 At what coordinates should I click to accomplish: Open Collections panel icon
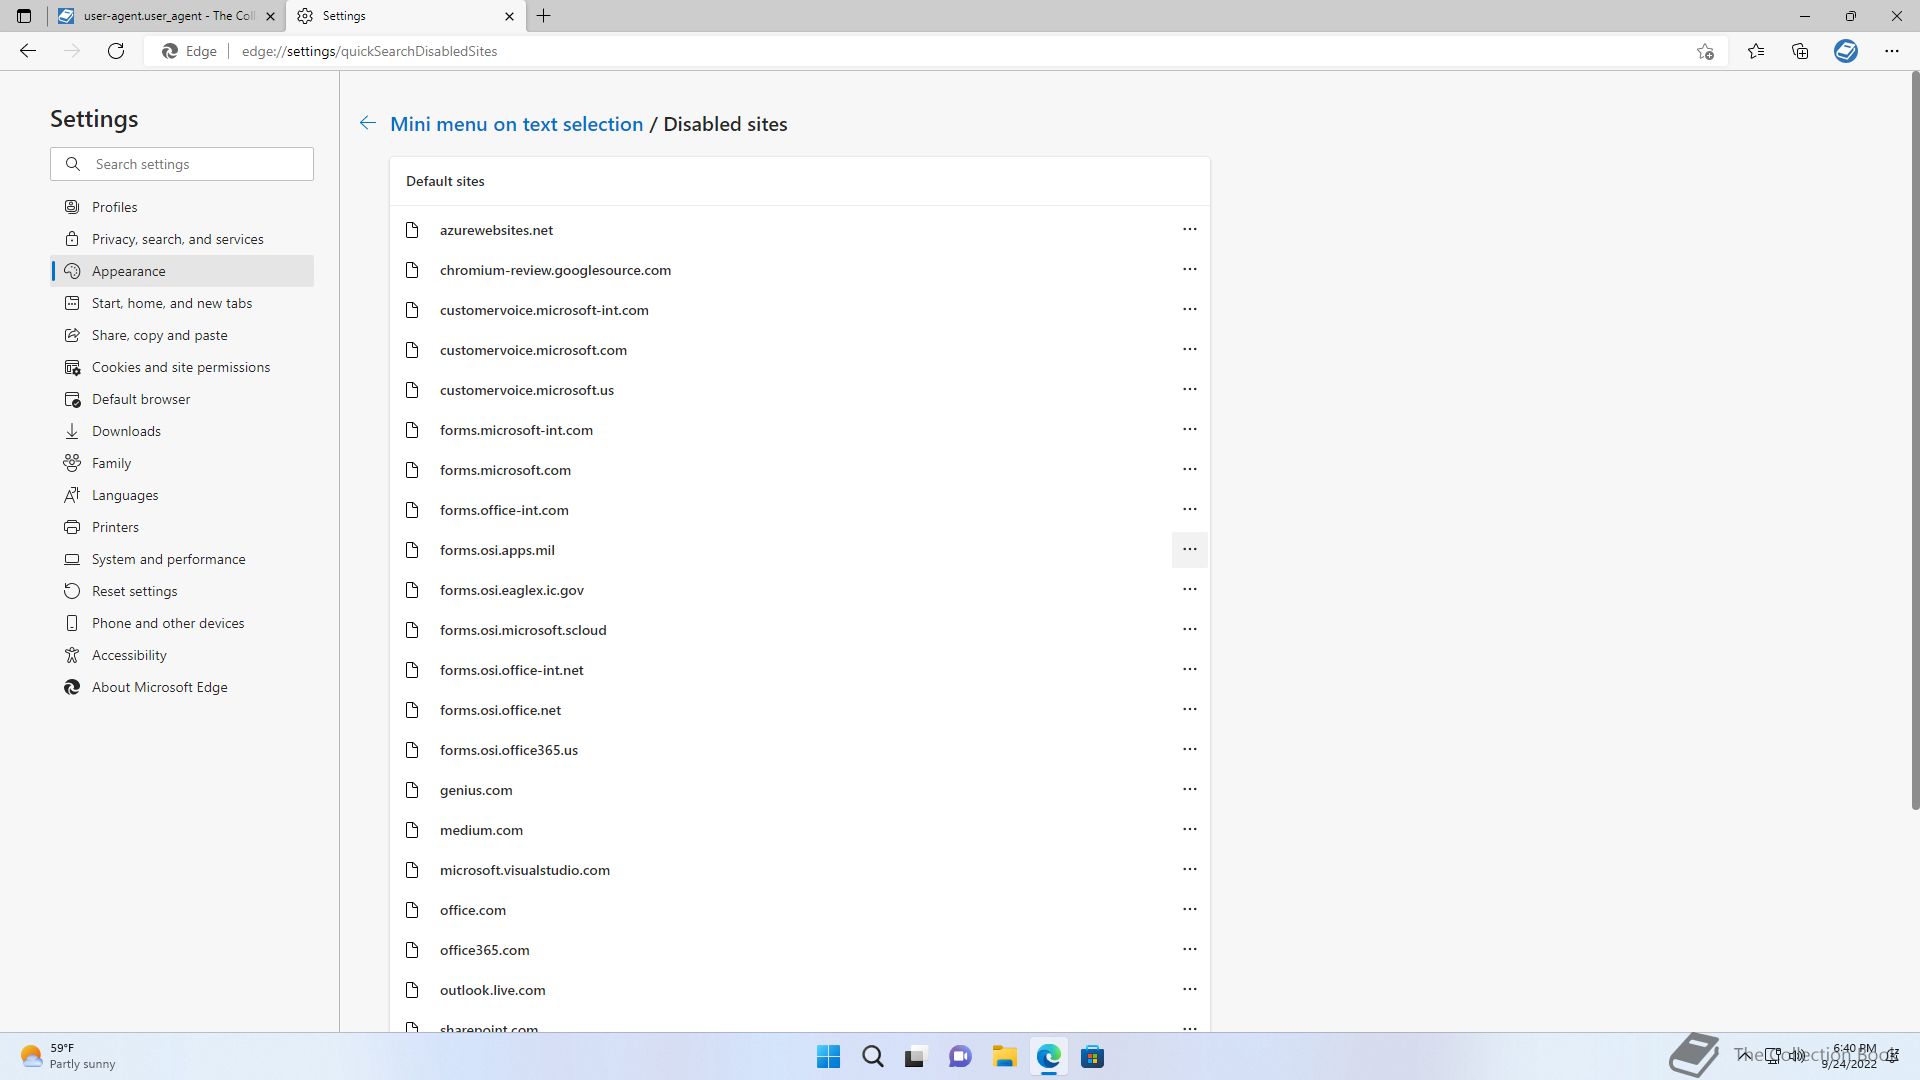pos(1800,51)
